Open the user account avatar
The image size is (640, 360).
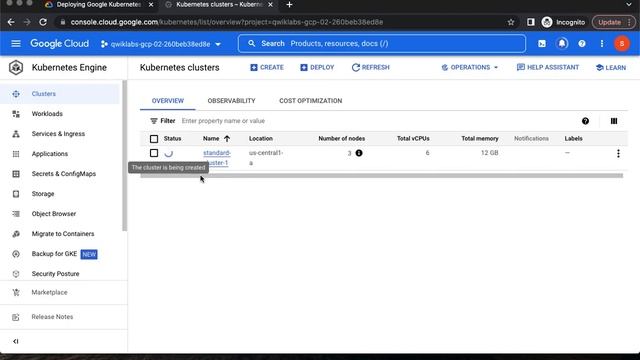[x=622, y=44]
